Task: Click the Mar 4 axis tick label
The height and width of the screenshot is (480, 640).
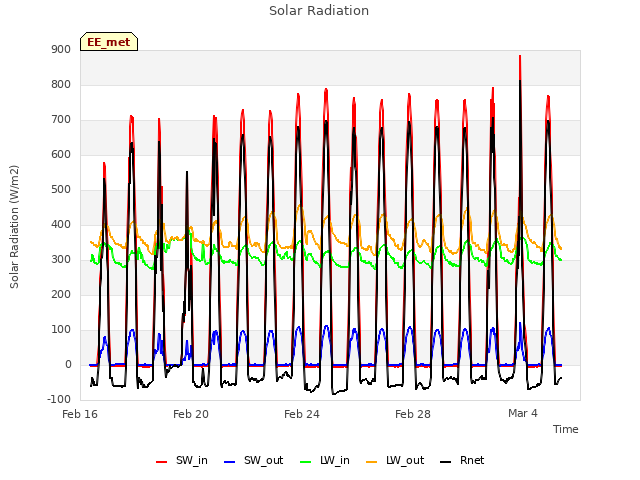Action: (523, 413)
